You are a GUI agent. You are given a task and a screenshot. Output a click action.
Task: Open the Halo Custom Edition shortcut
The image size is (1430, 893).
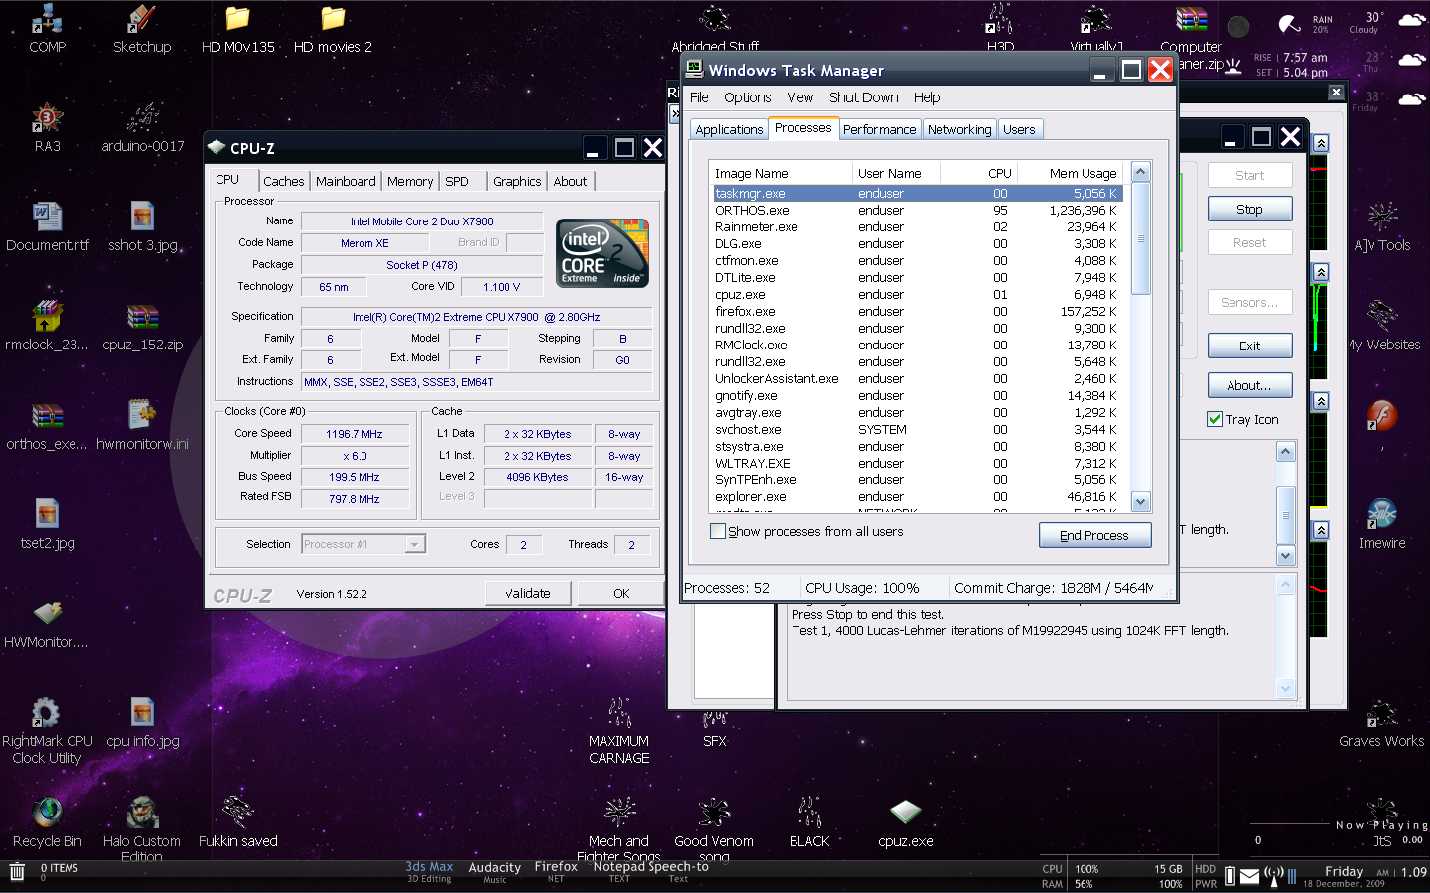(142, 813)
